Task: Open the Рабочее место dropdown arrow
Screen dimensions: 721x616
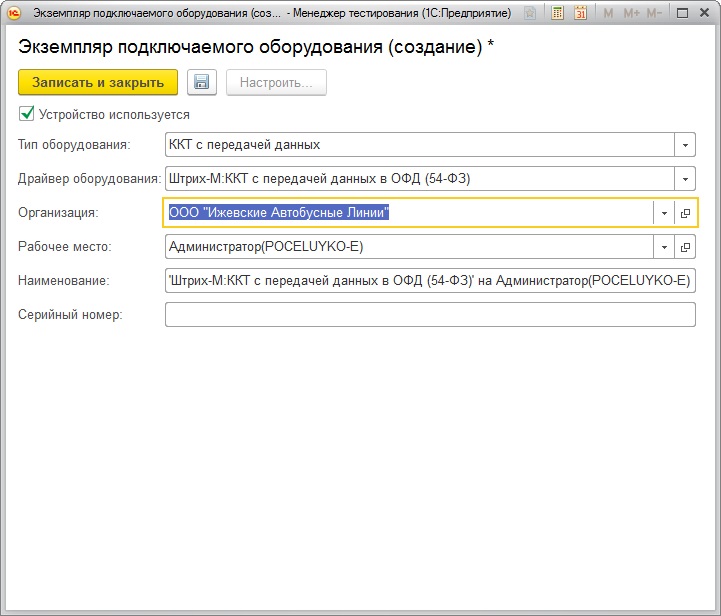Action: pyautogui.click(x=663, y=247)
